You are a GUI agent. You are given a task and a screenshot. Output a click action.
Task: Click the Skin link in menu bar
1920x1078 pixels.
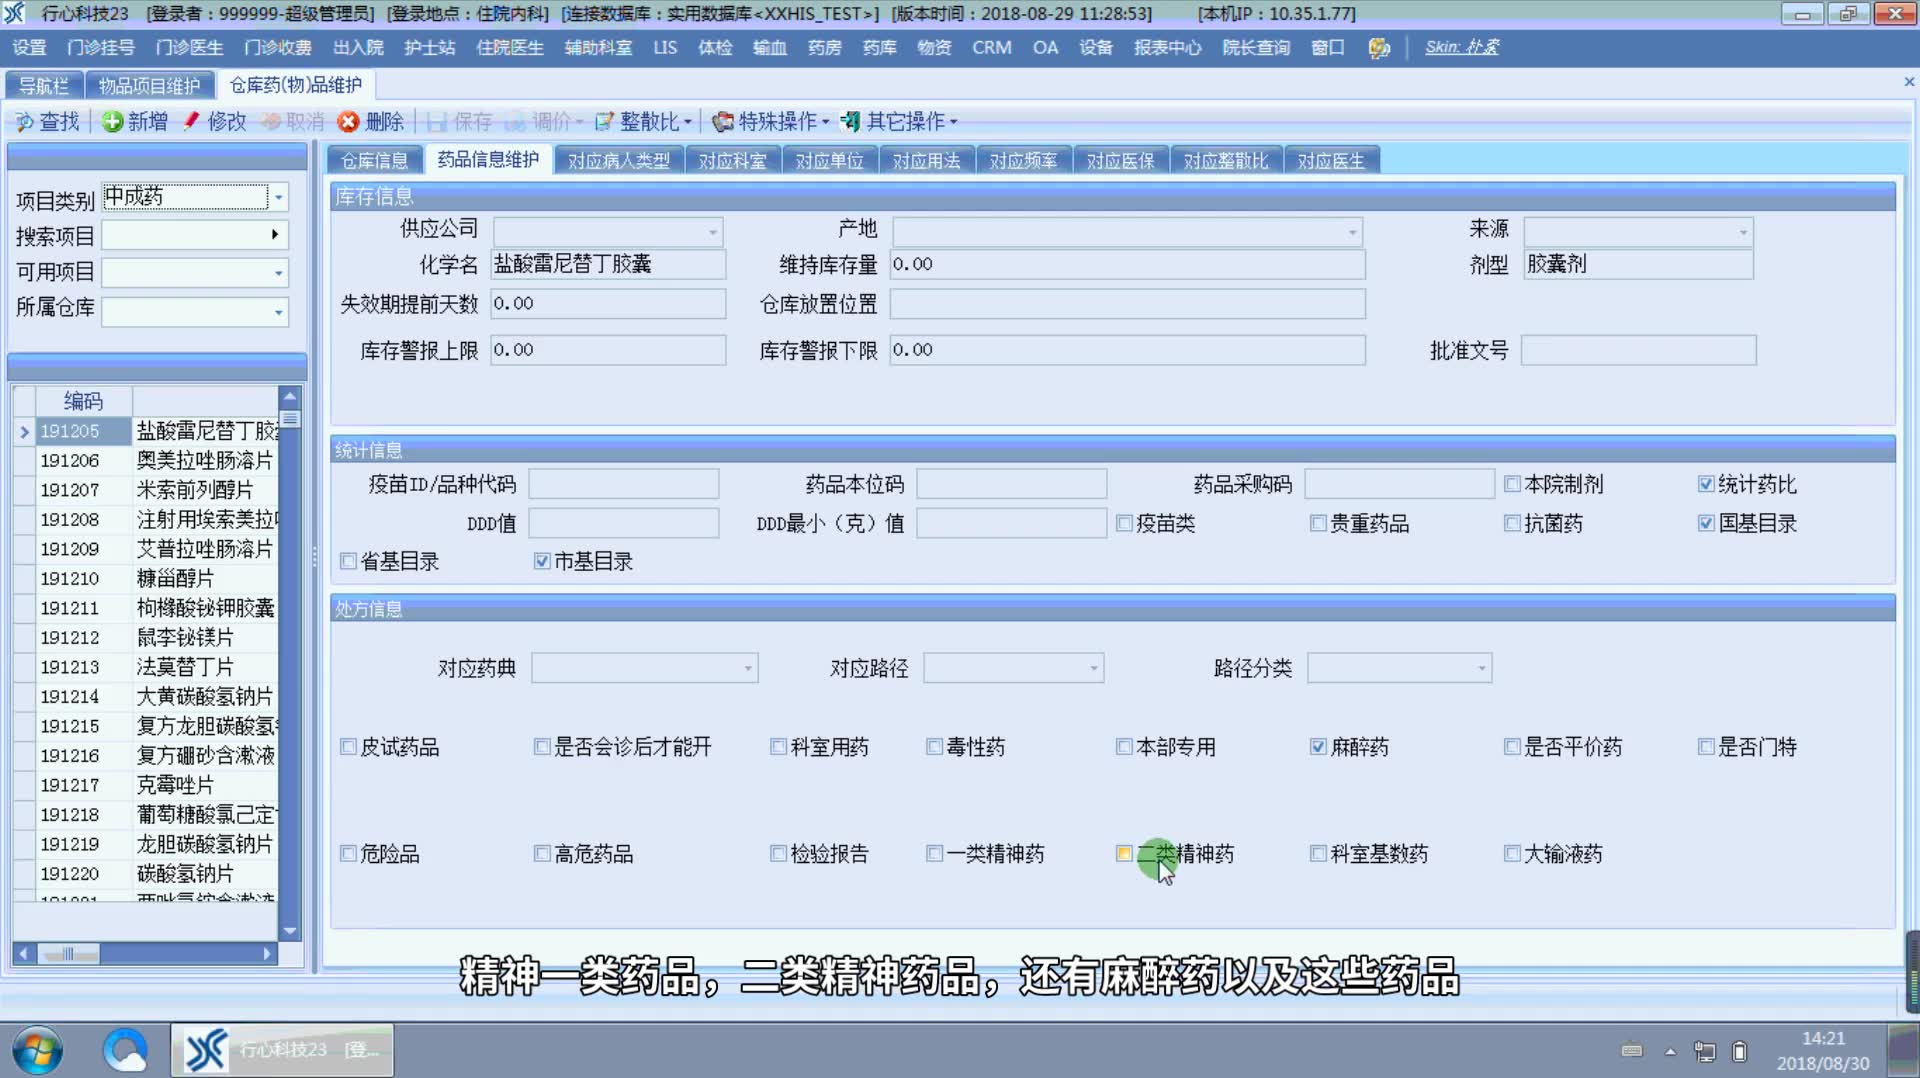[1461, 47]
